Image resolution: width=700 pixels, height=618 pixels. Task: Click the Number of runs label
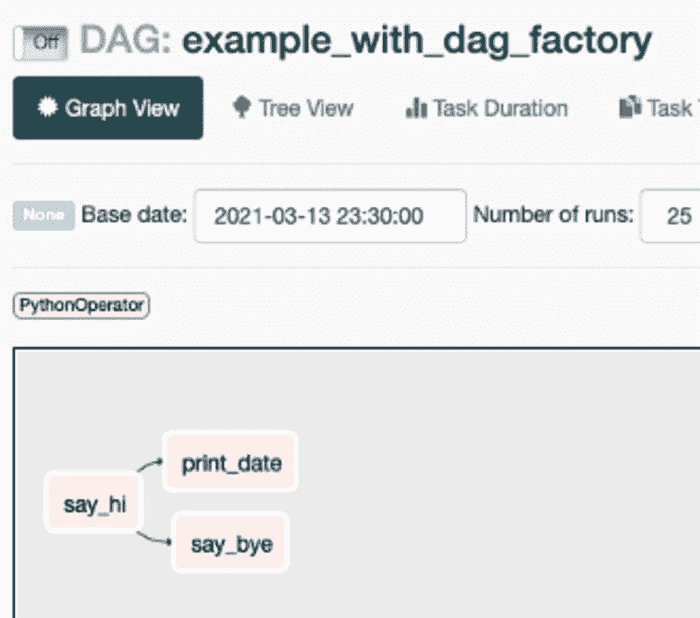click(553, 215)
